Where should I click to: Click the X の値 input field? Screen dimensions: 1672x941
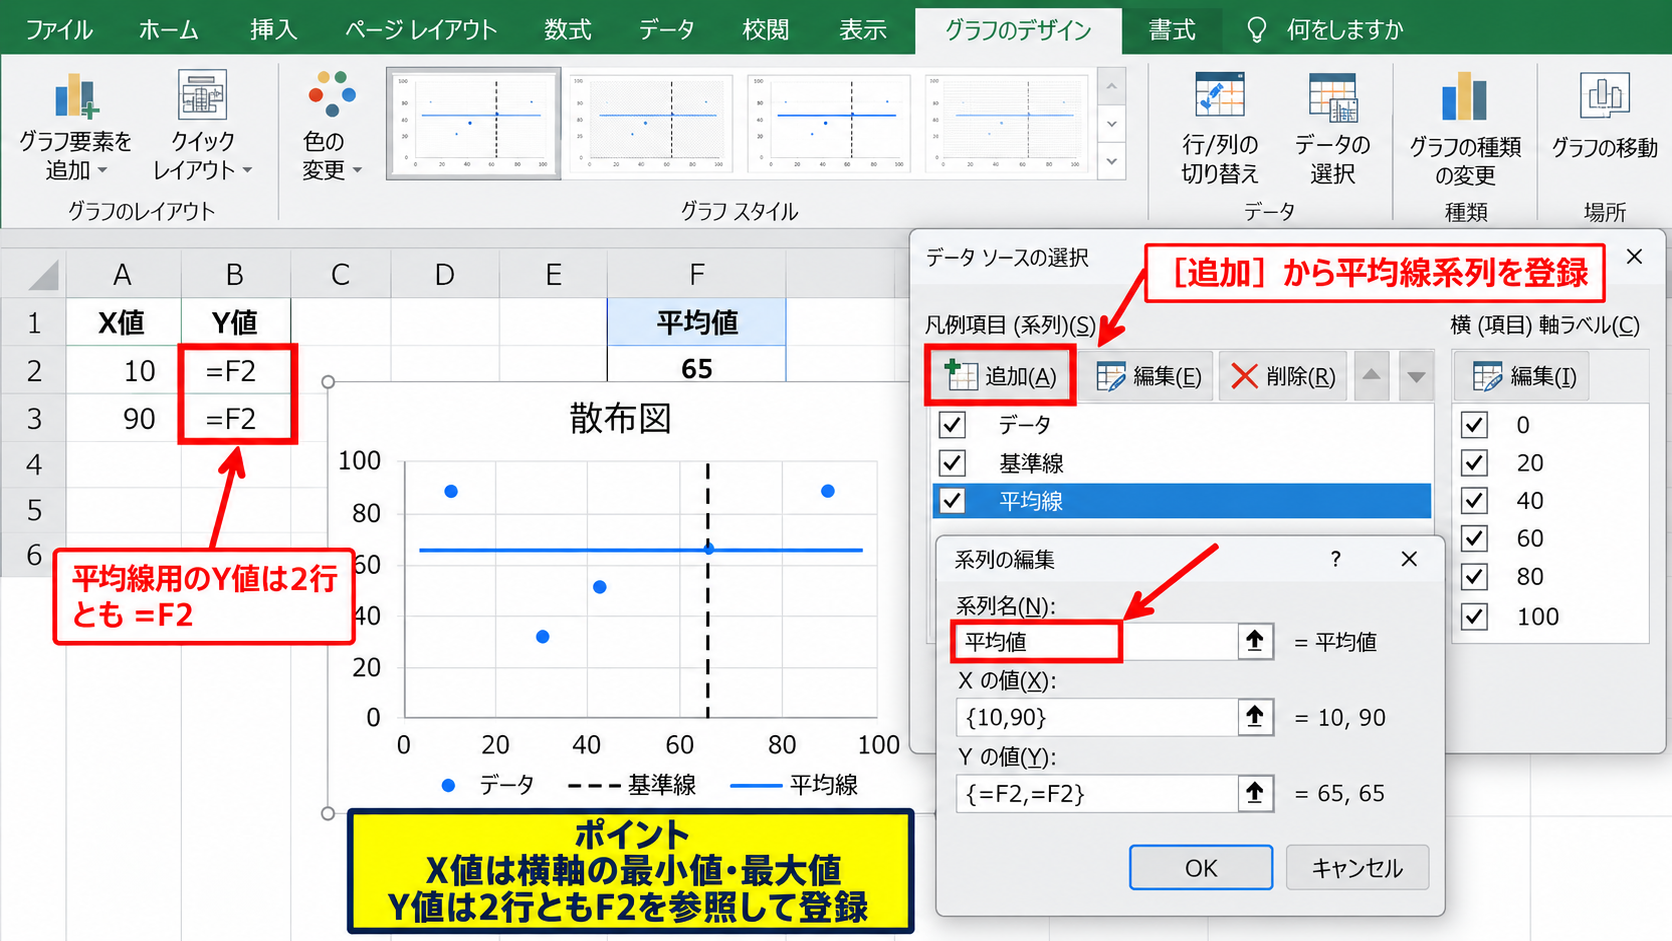[1096, 717]
